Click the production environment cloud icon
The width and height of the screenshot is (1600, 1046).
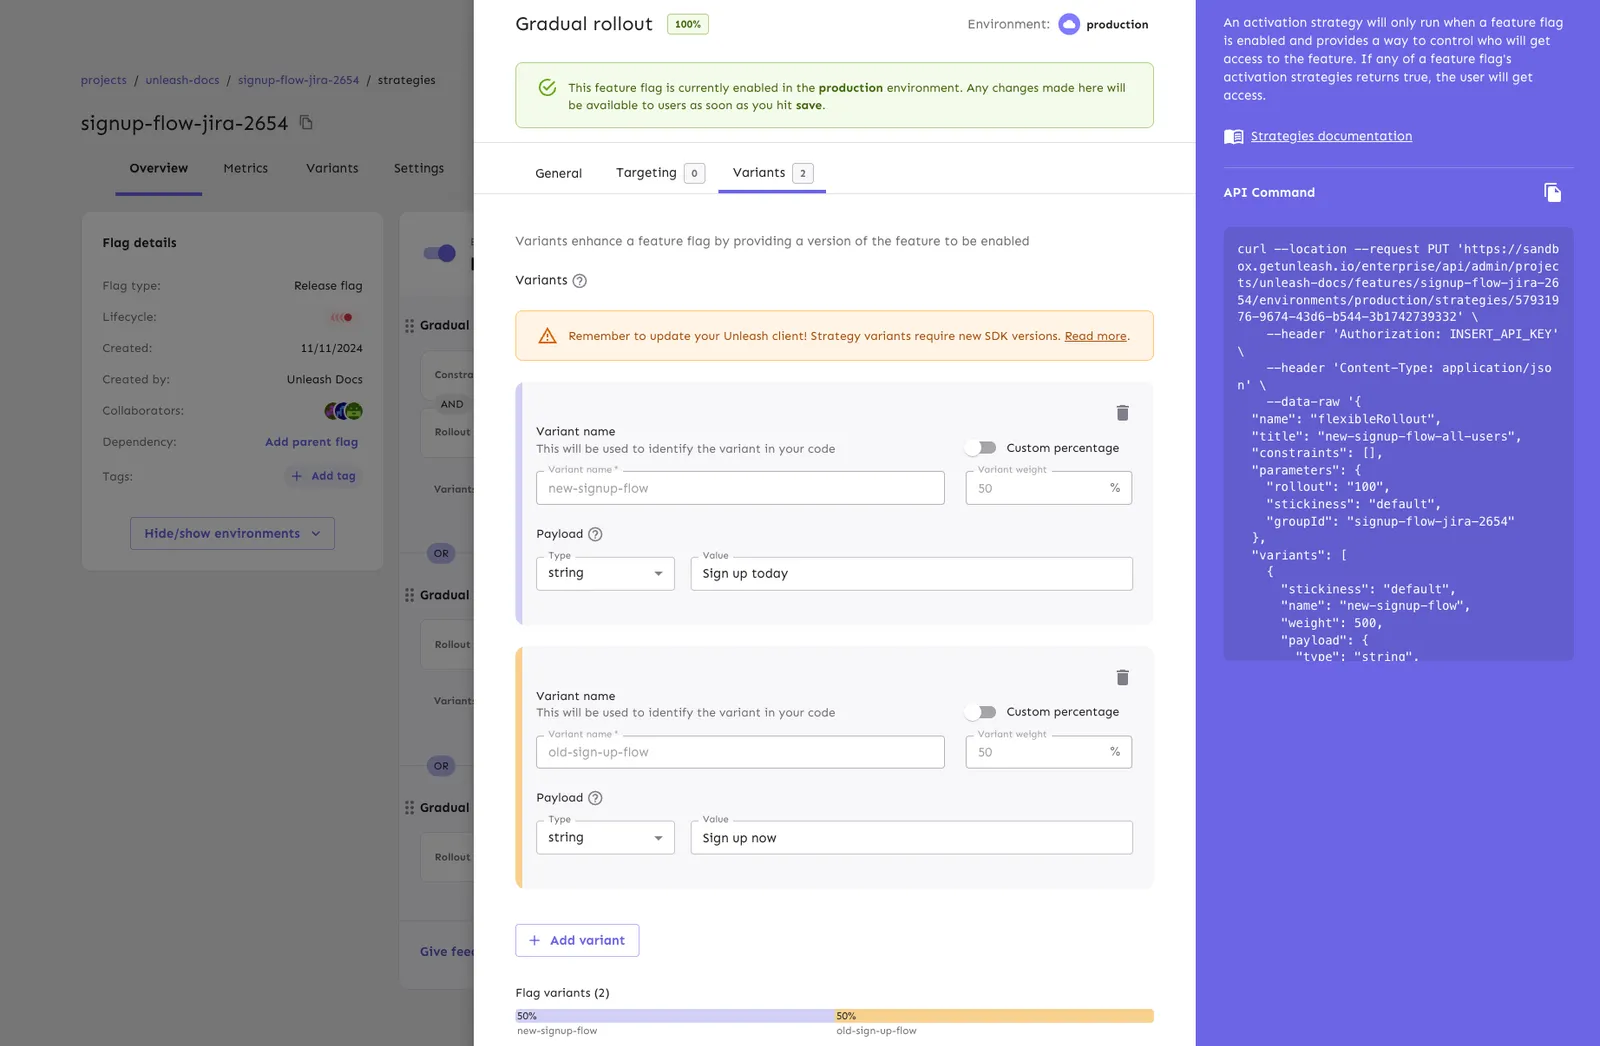(x=1069, y=24)
